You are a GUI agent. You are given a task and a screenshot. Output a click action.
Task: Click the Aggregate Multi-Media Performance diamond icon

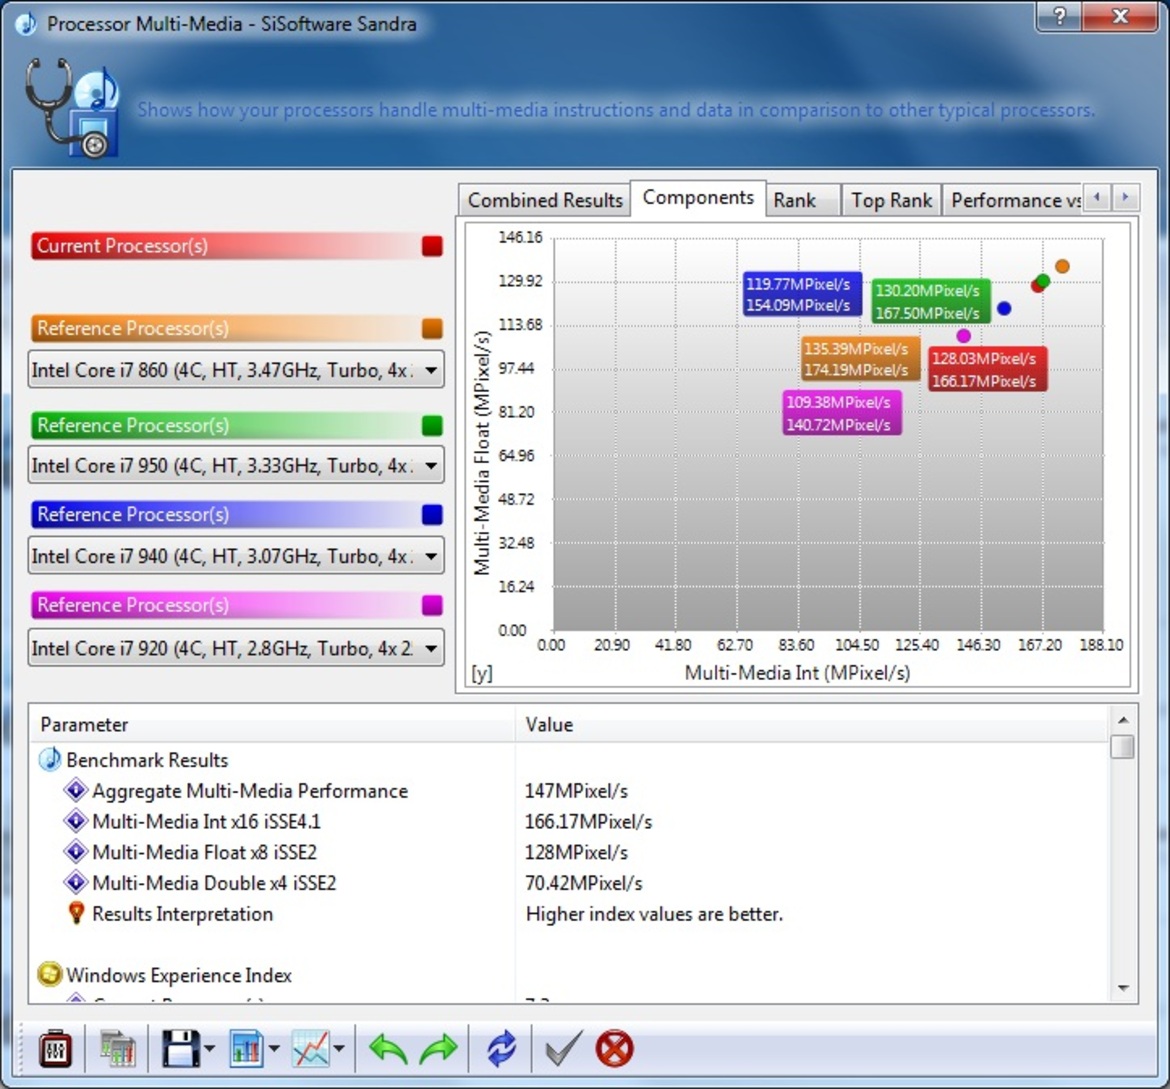click(x=75, y=790)
